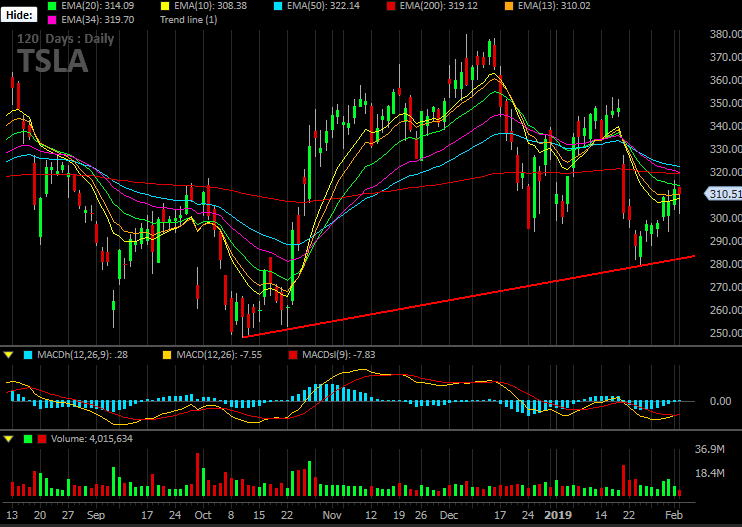The width and height of the screenshot is (742, 527).
Task: Click the 36.9M volume axis label
Action: (709, 449)
